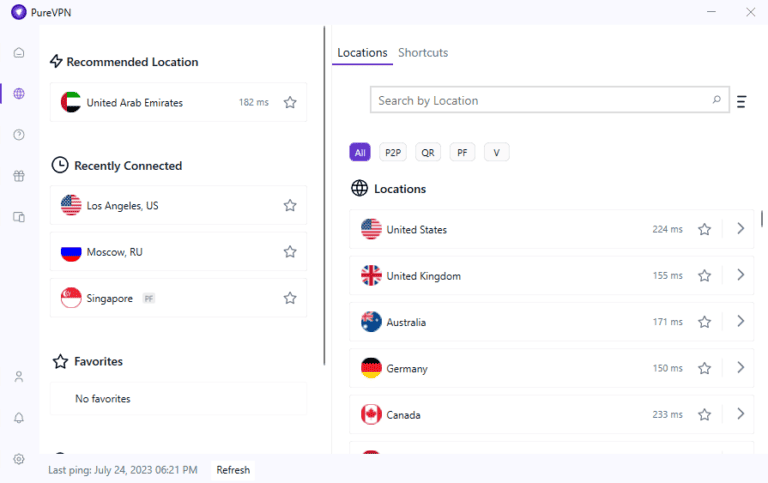Select the P2P filter tab

click(x=393, y=153)
